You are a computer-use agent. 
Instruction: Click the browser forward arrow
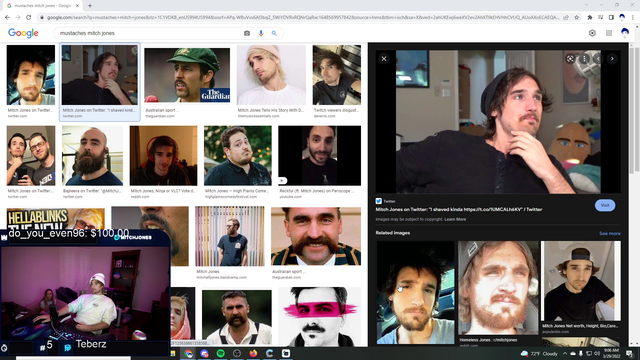(x=18, y=18)
